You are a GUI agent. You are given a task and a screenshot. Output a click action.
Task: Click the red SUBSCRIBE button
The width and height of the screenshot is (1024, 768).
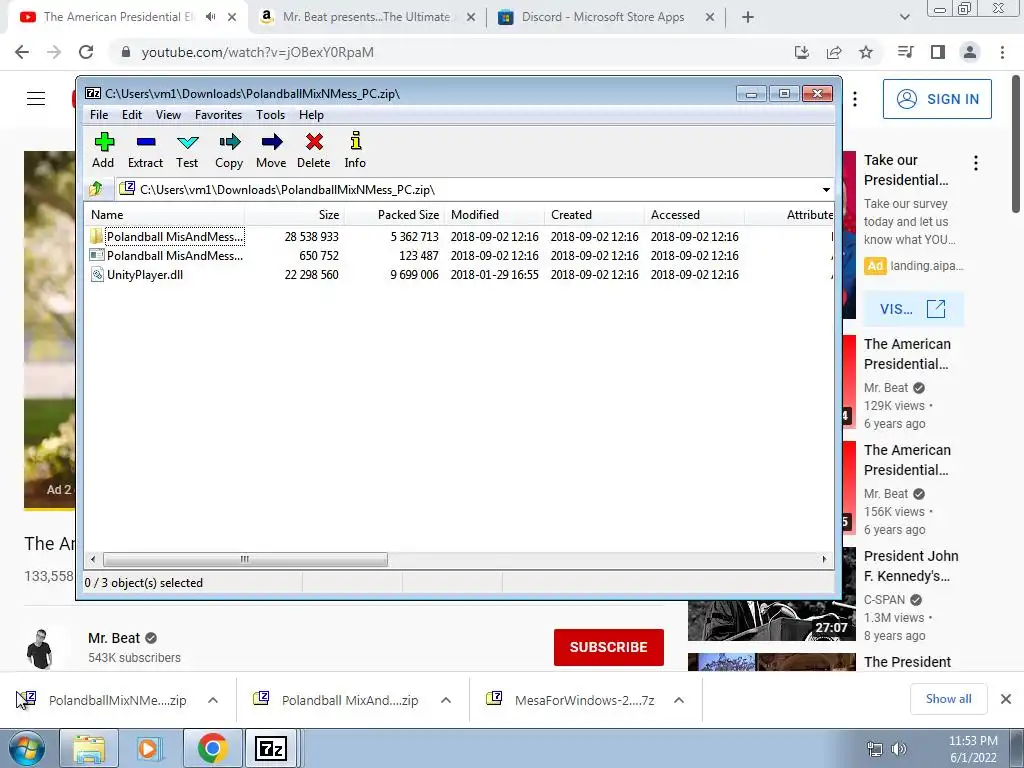pos(609,647)
